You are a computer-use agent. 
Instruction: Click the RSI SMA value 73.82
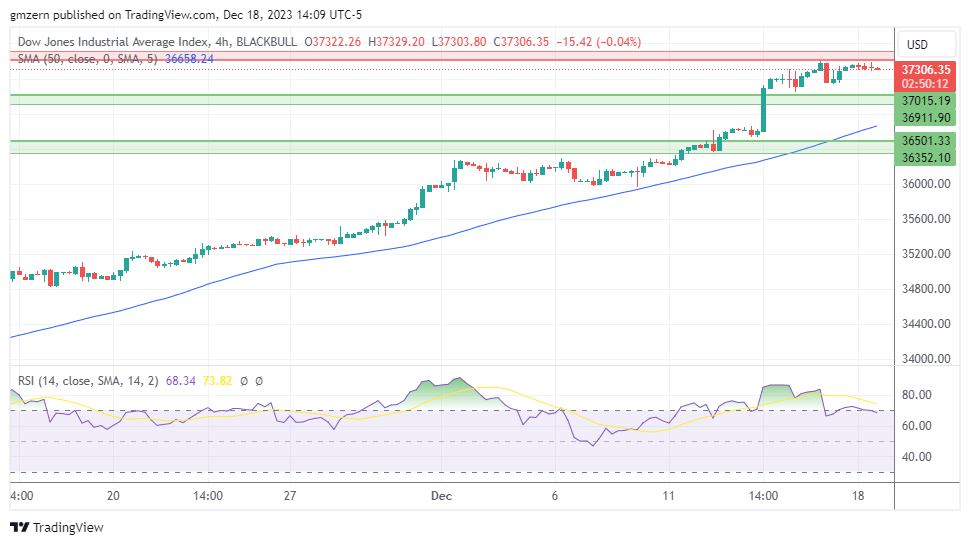[217, 381]
